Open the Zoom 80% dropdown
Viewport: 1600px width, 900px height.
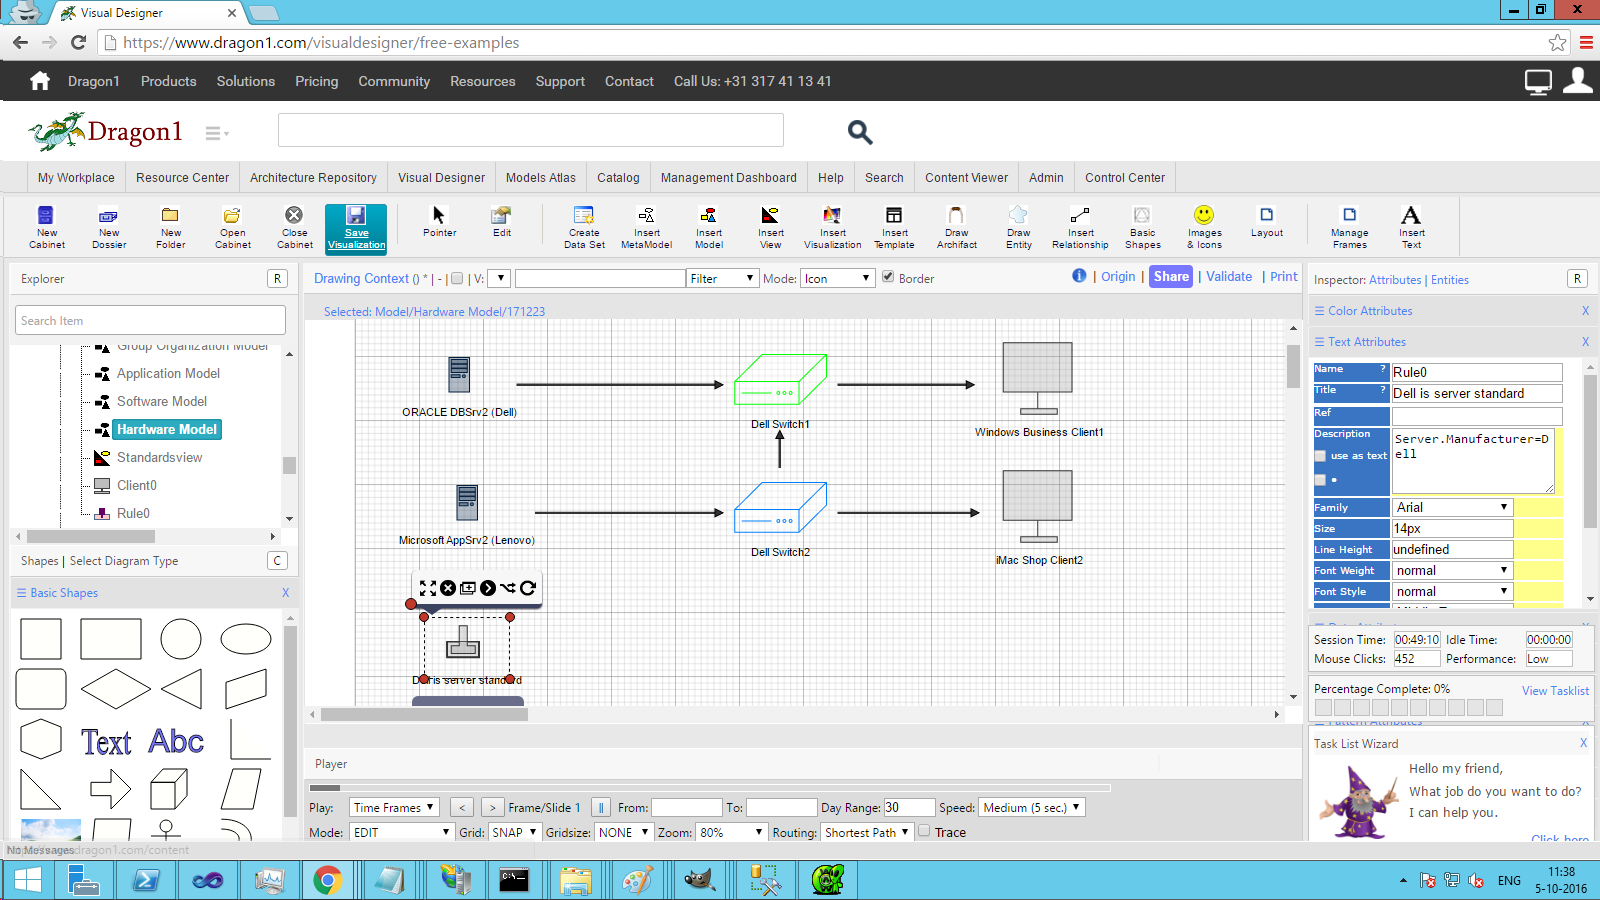[731, 832]
